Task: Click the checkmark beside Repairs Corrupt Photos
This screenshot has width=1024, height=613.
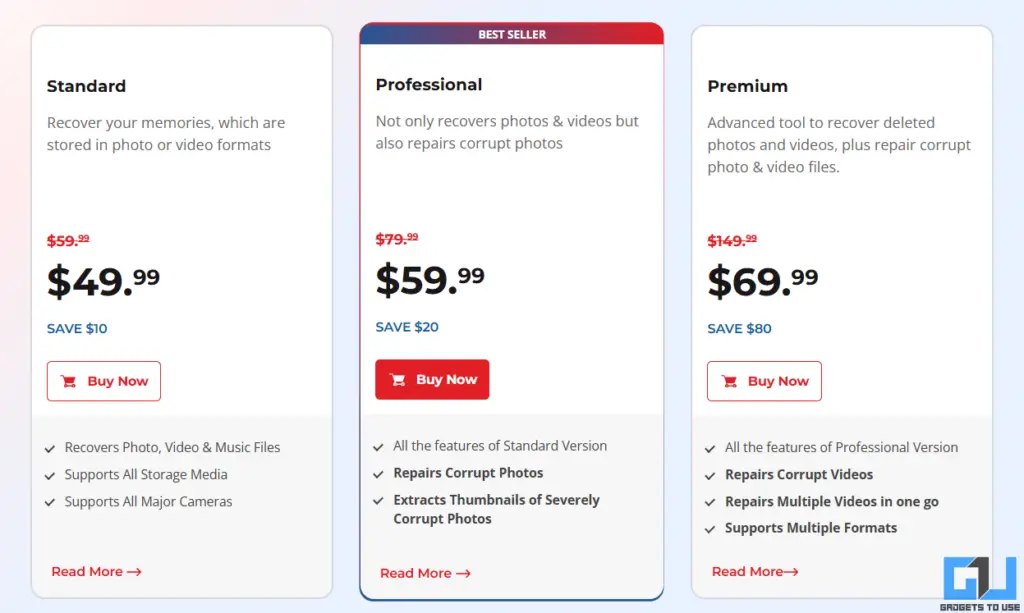Action: 378,474
